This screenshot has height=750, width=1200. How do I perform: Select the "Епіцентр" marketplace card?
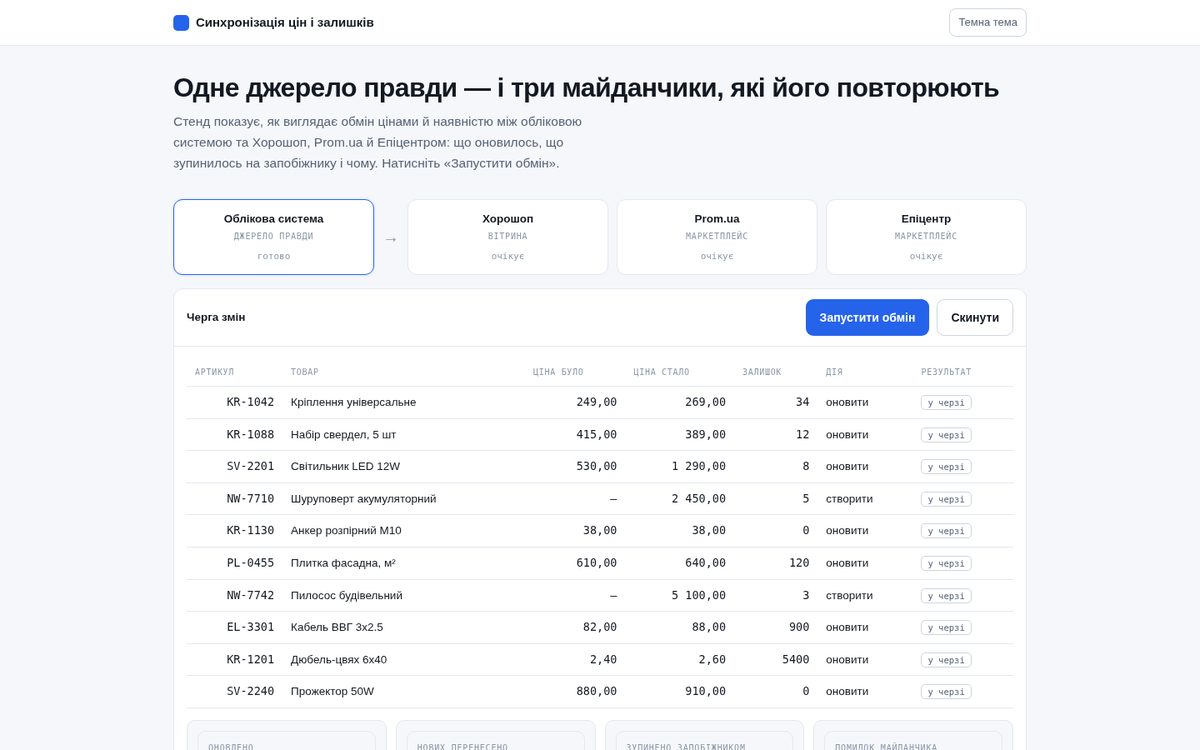pyautogui.click(x=926, y=237)
